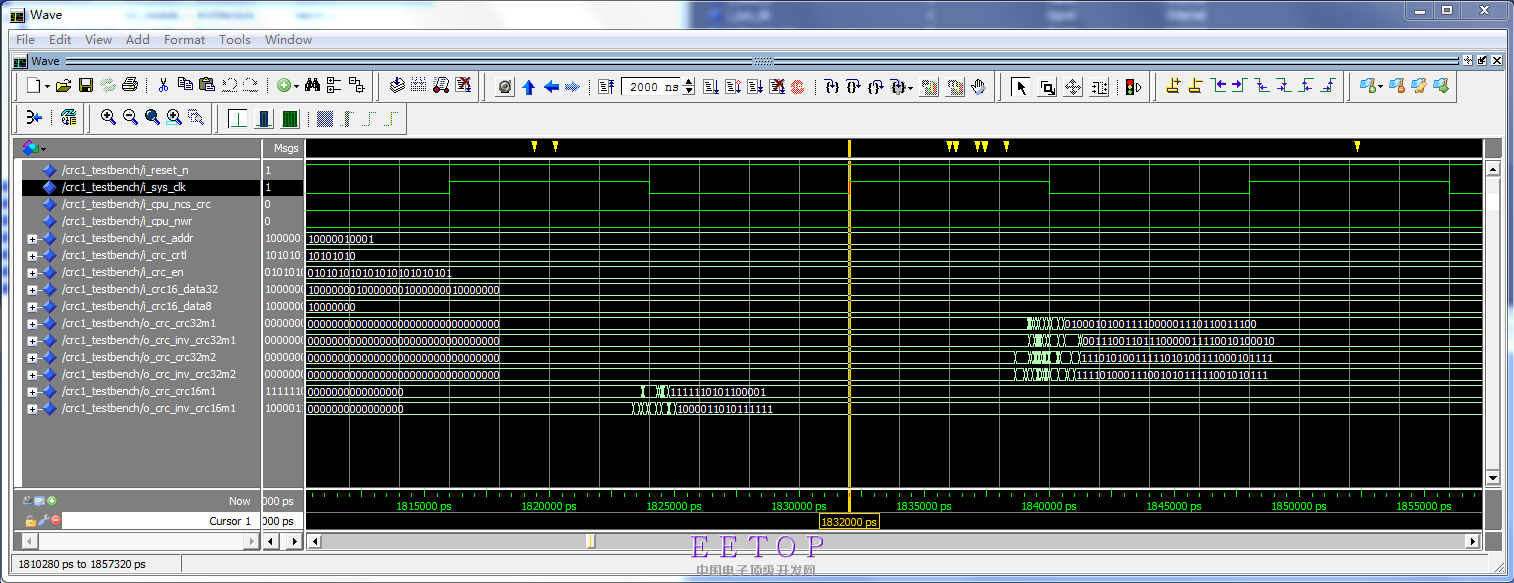Screen dimensions: 1514x583
Task: Click the Insert Cursor icon
Action: [x=1174, y=86]
